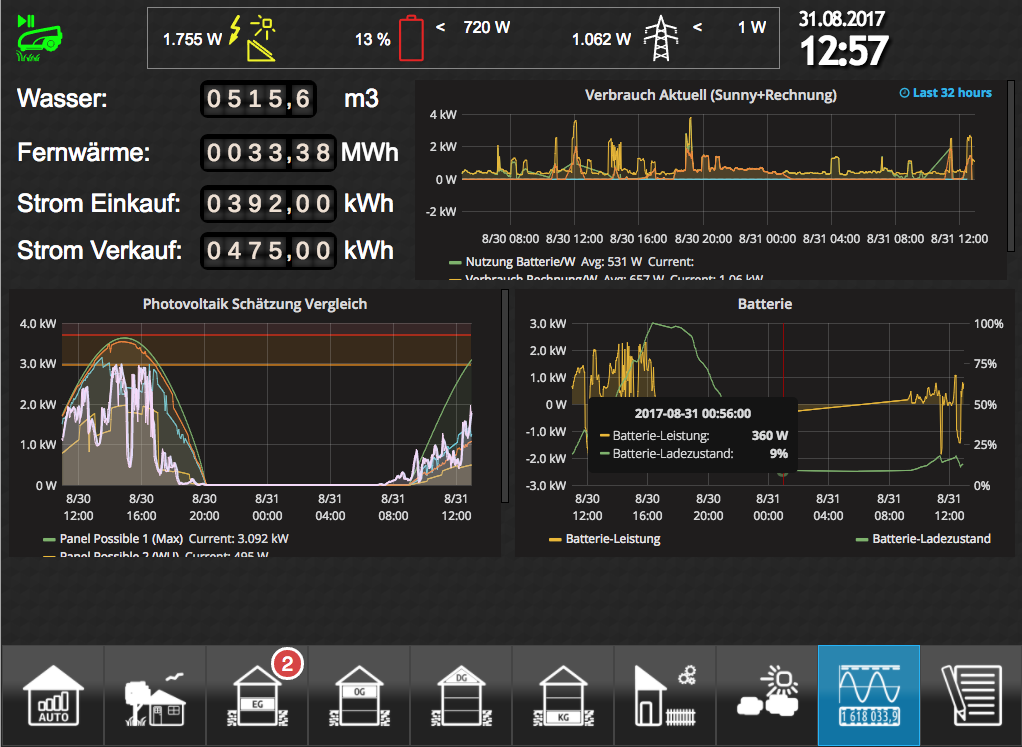Select the red battery charge icon

point(411,39)
